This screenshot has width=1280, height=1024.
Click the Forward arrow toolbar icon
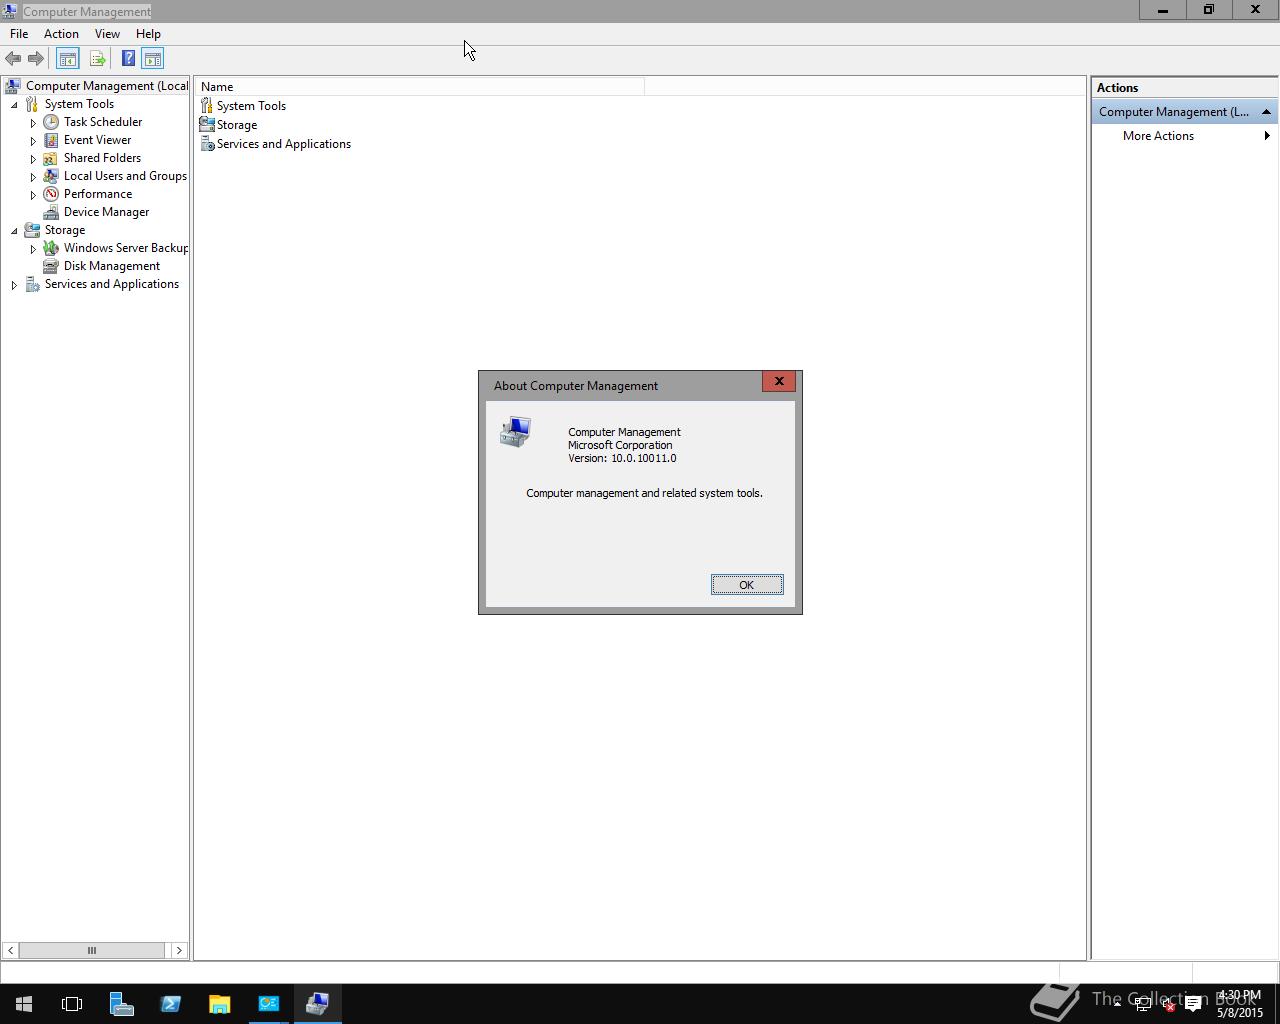click(x=36, y=59)
